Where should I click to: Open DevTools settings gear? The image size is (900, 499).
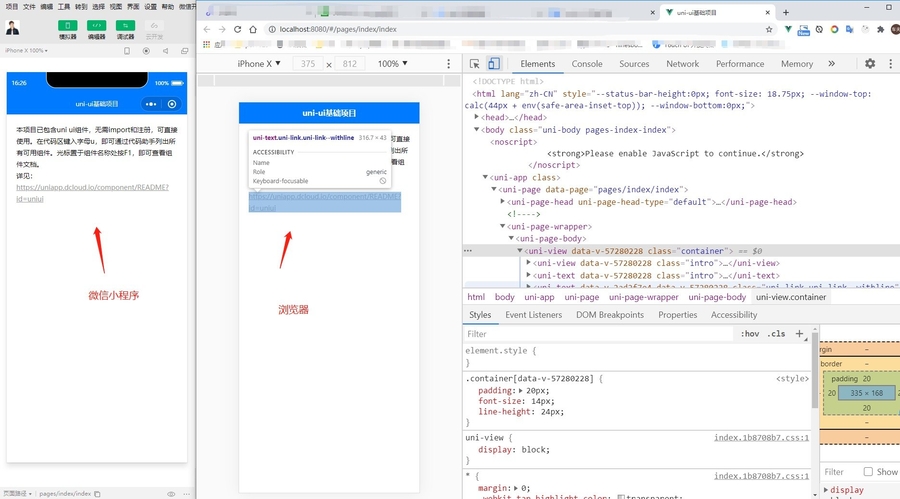(869, 64)
